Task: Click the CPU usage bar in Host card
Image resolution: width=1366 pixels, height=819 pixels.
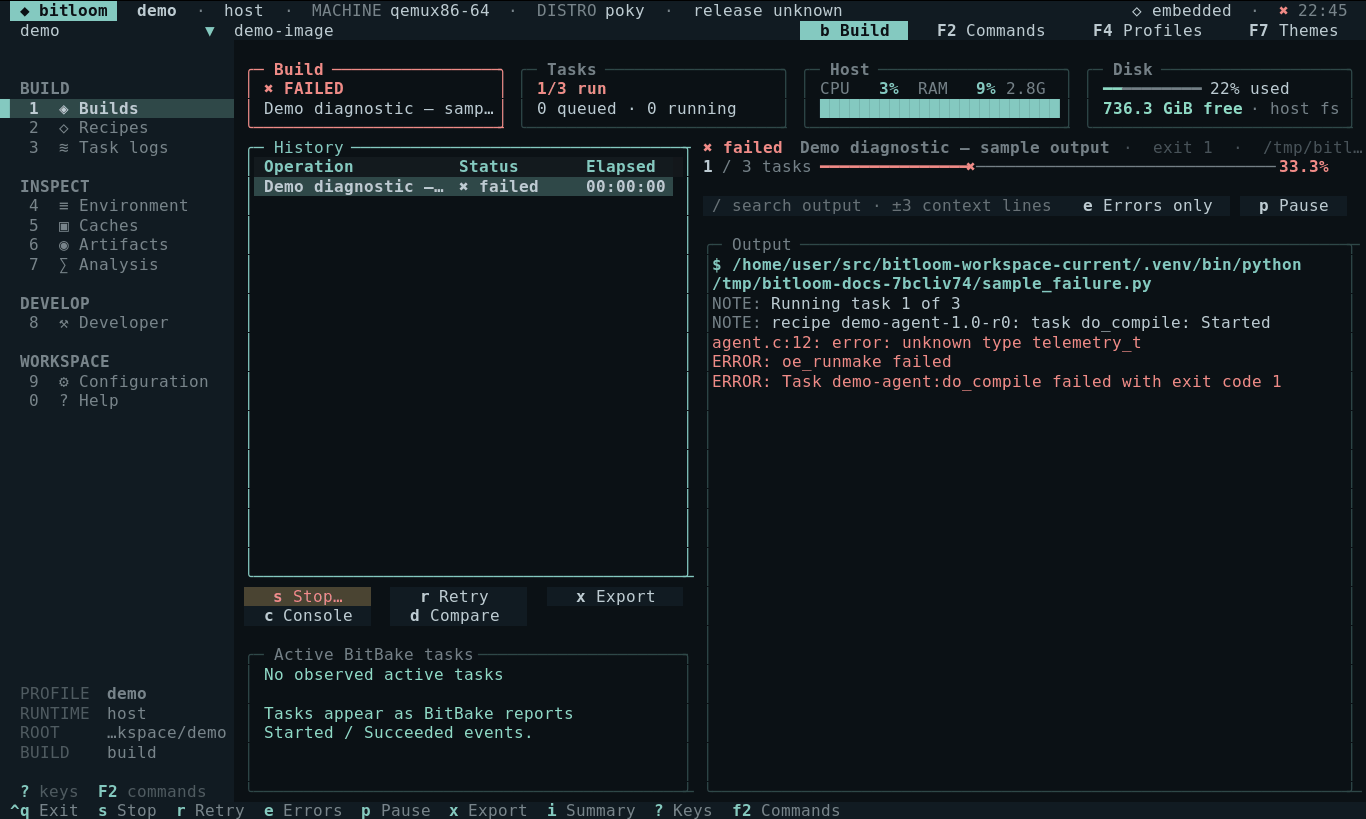Action: point(939,108)
